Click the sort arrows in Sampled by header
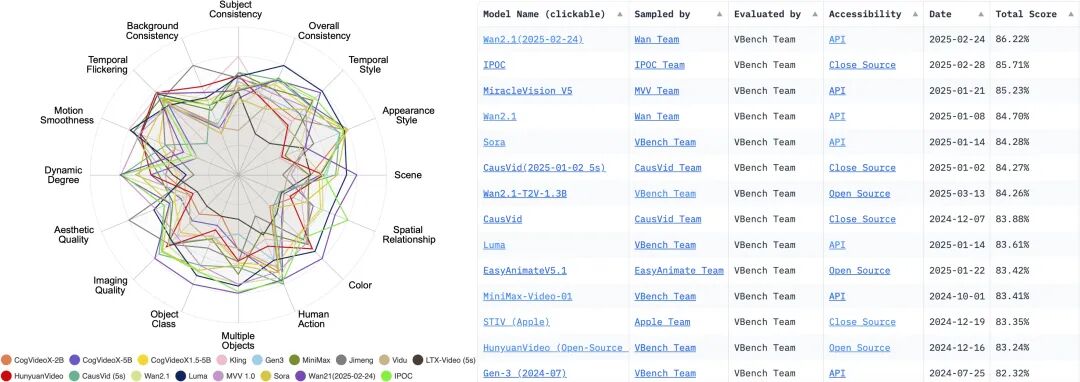This screenshot has width=1080, height=382. pyautogui.click(x=719, y=14)
